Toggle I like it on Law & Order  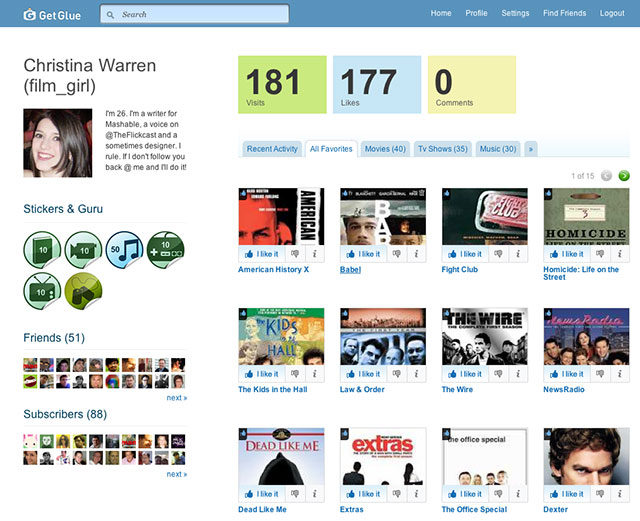(x=363, y=374)
